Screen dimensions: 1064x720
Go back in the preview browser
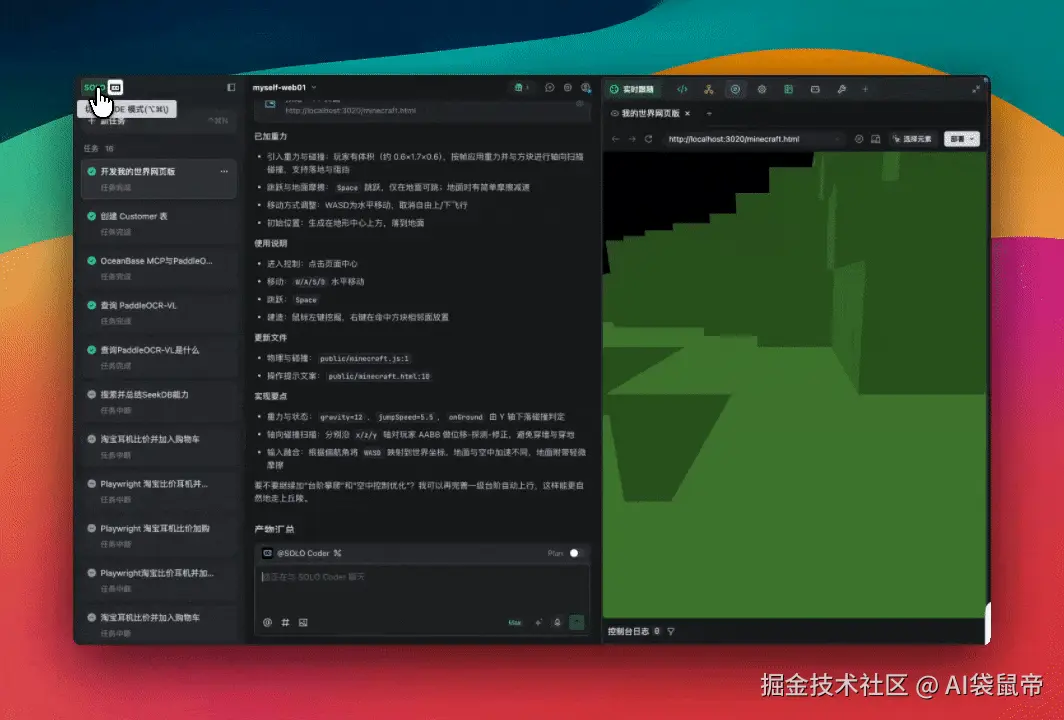(x=615, y=139)
